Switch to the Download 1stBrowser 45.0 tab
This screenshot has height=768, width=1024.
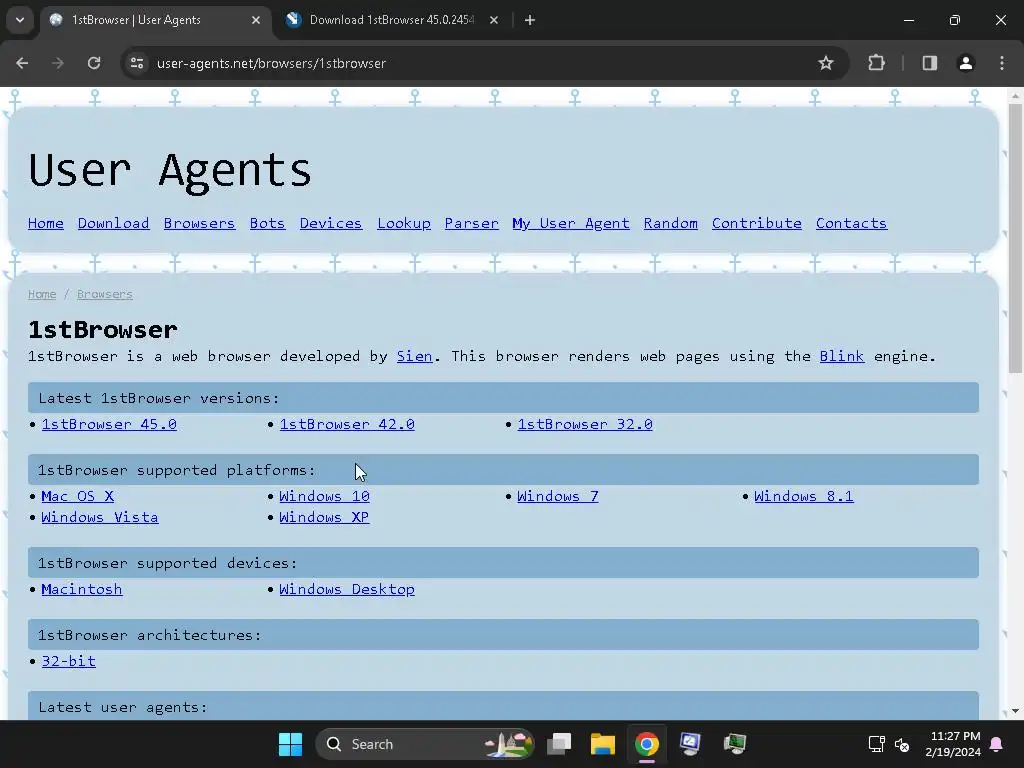391,20
